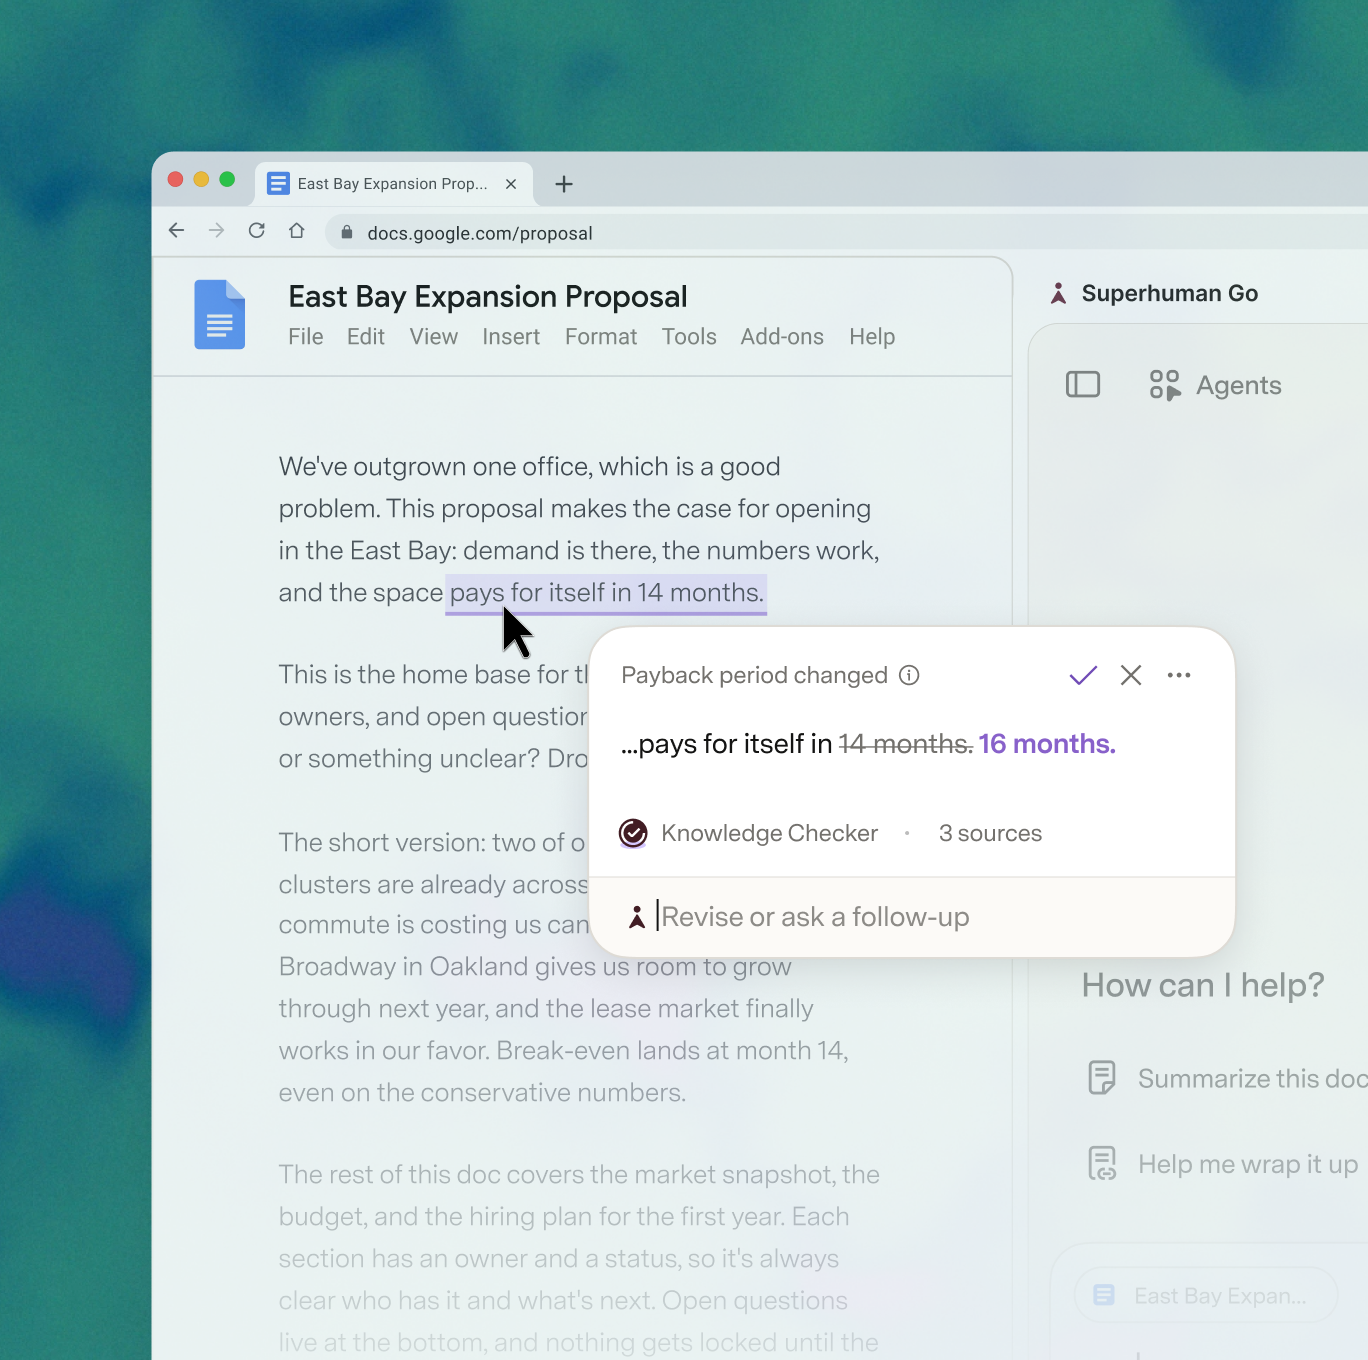Click the Revise or ask a follow-up field
1368x1360 pixels.
[x=912, y=917]
